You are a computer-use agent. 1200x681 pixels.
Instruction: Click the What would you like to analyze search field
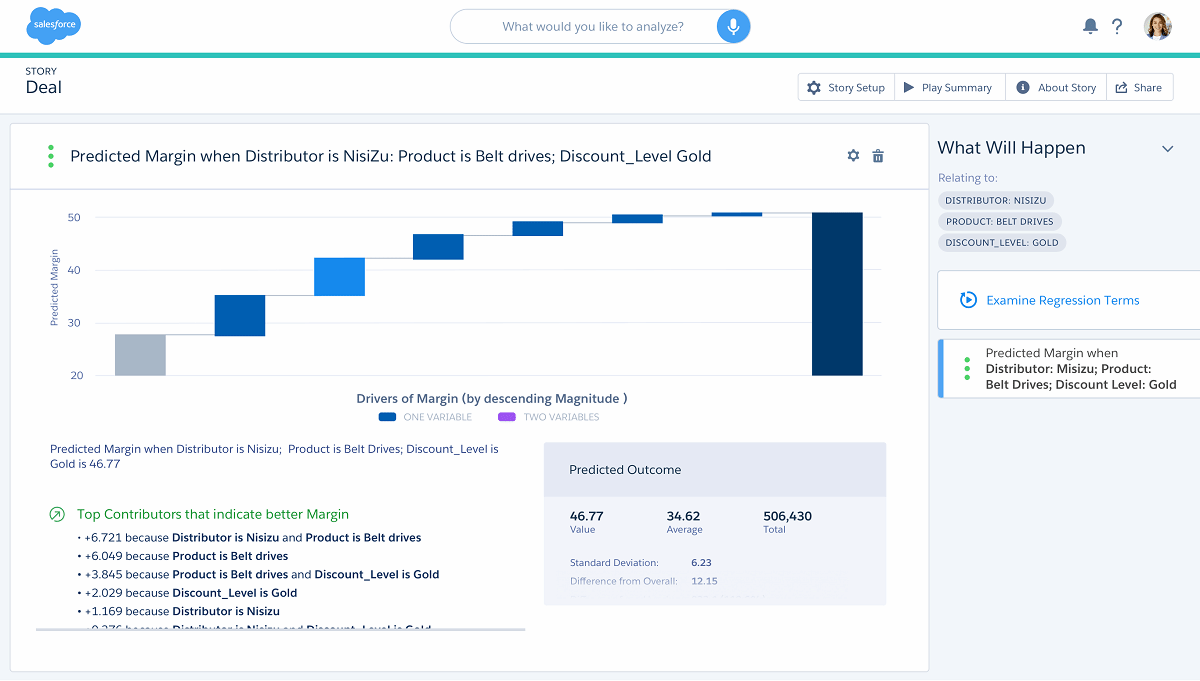tap(590, 26)
